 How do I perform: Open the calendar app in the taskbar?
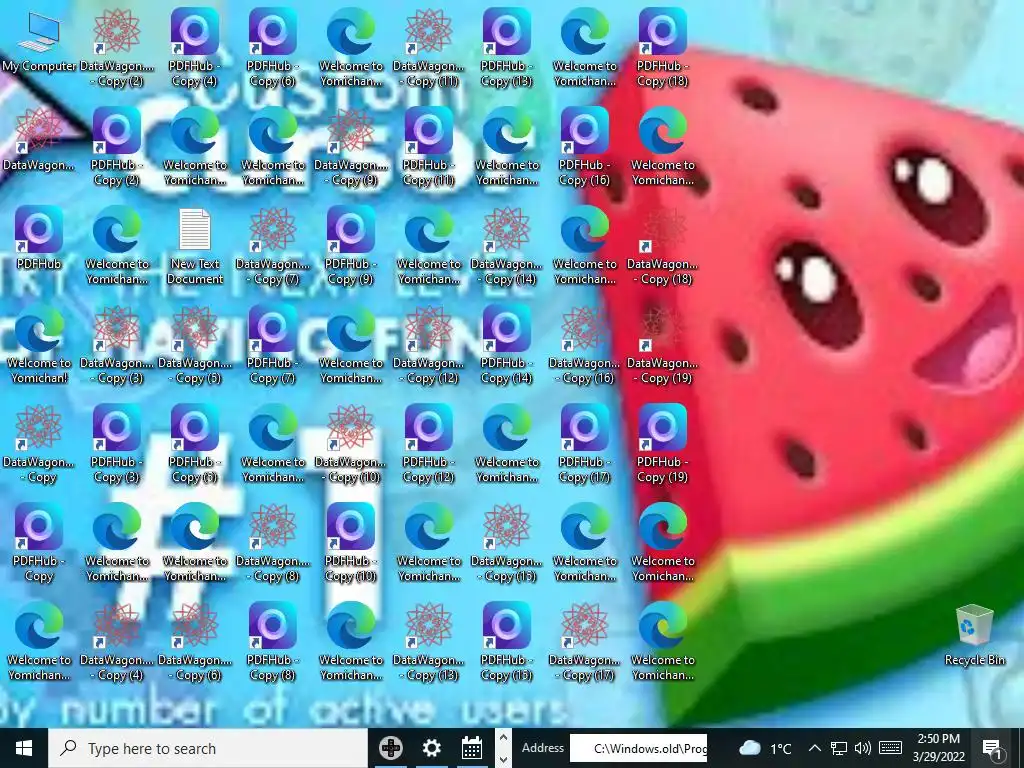point(472,748)
